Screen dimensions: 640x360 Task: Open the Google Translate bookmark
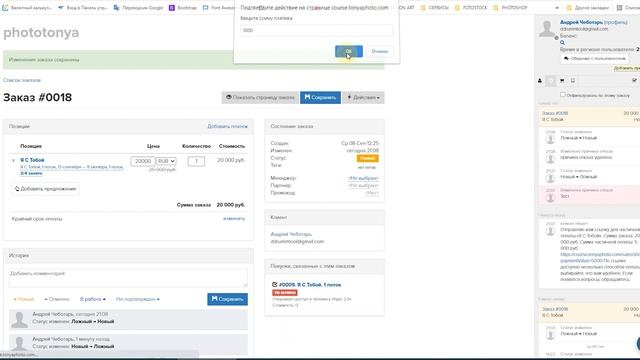pos(138,8)
